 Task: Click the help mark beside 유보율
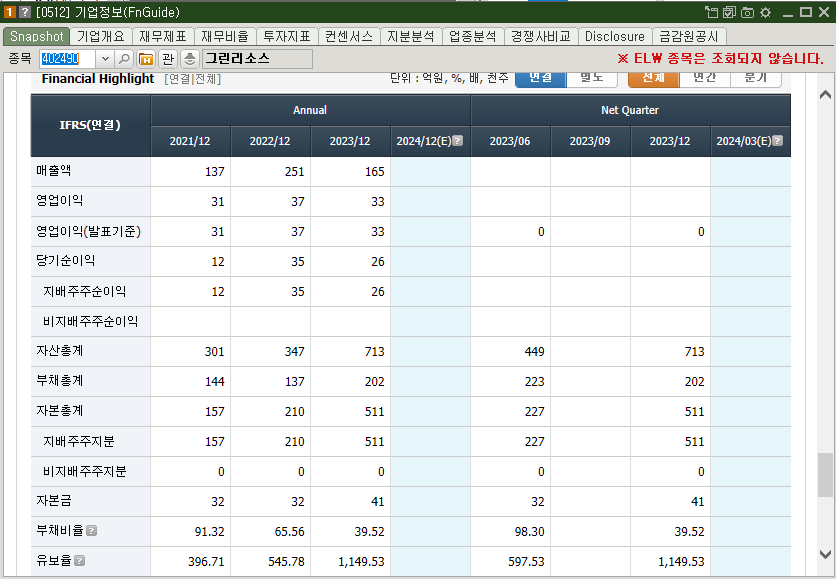(79, 561)
